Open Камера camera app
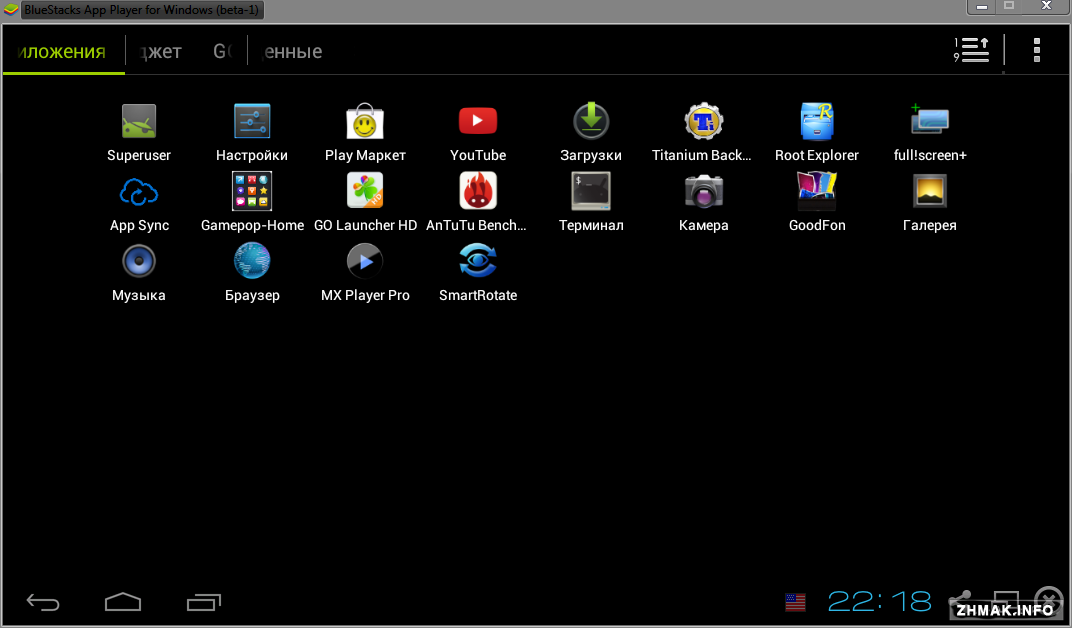Screen dimensions: 1072x628 [704, 191]
